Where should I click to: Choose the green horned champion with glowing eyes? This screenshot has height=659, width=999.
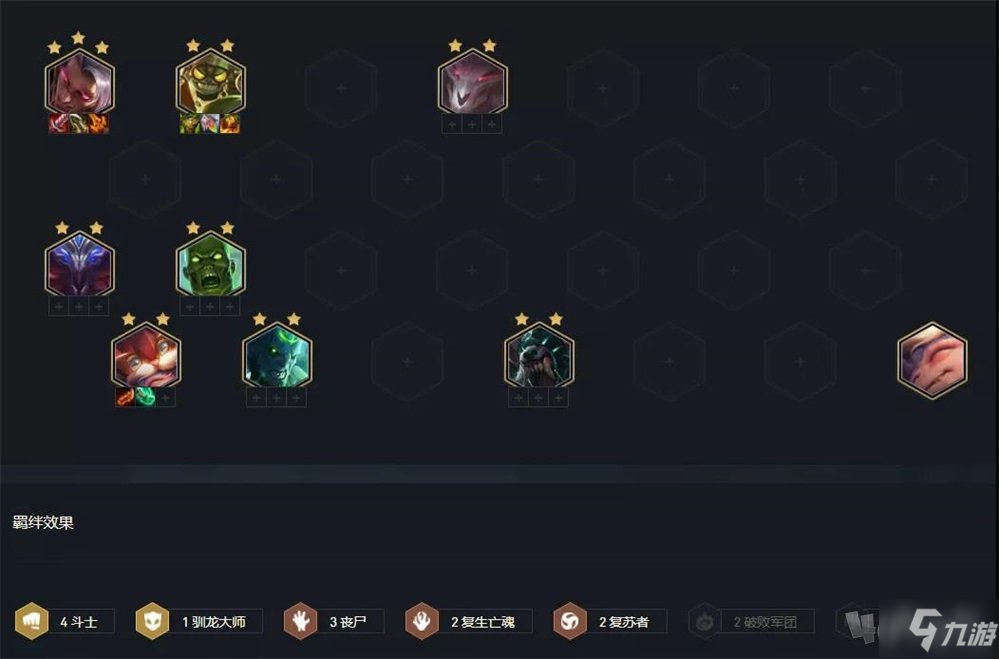[x=277, y=356]
